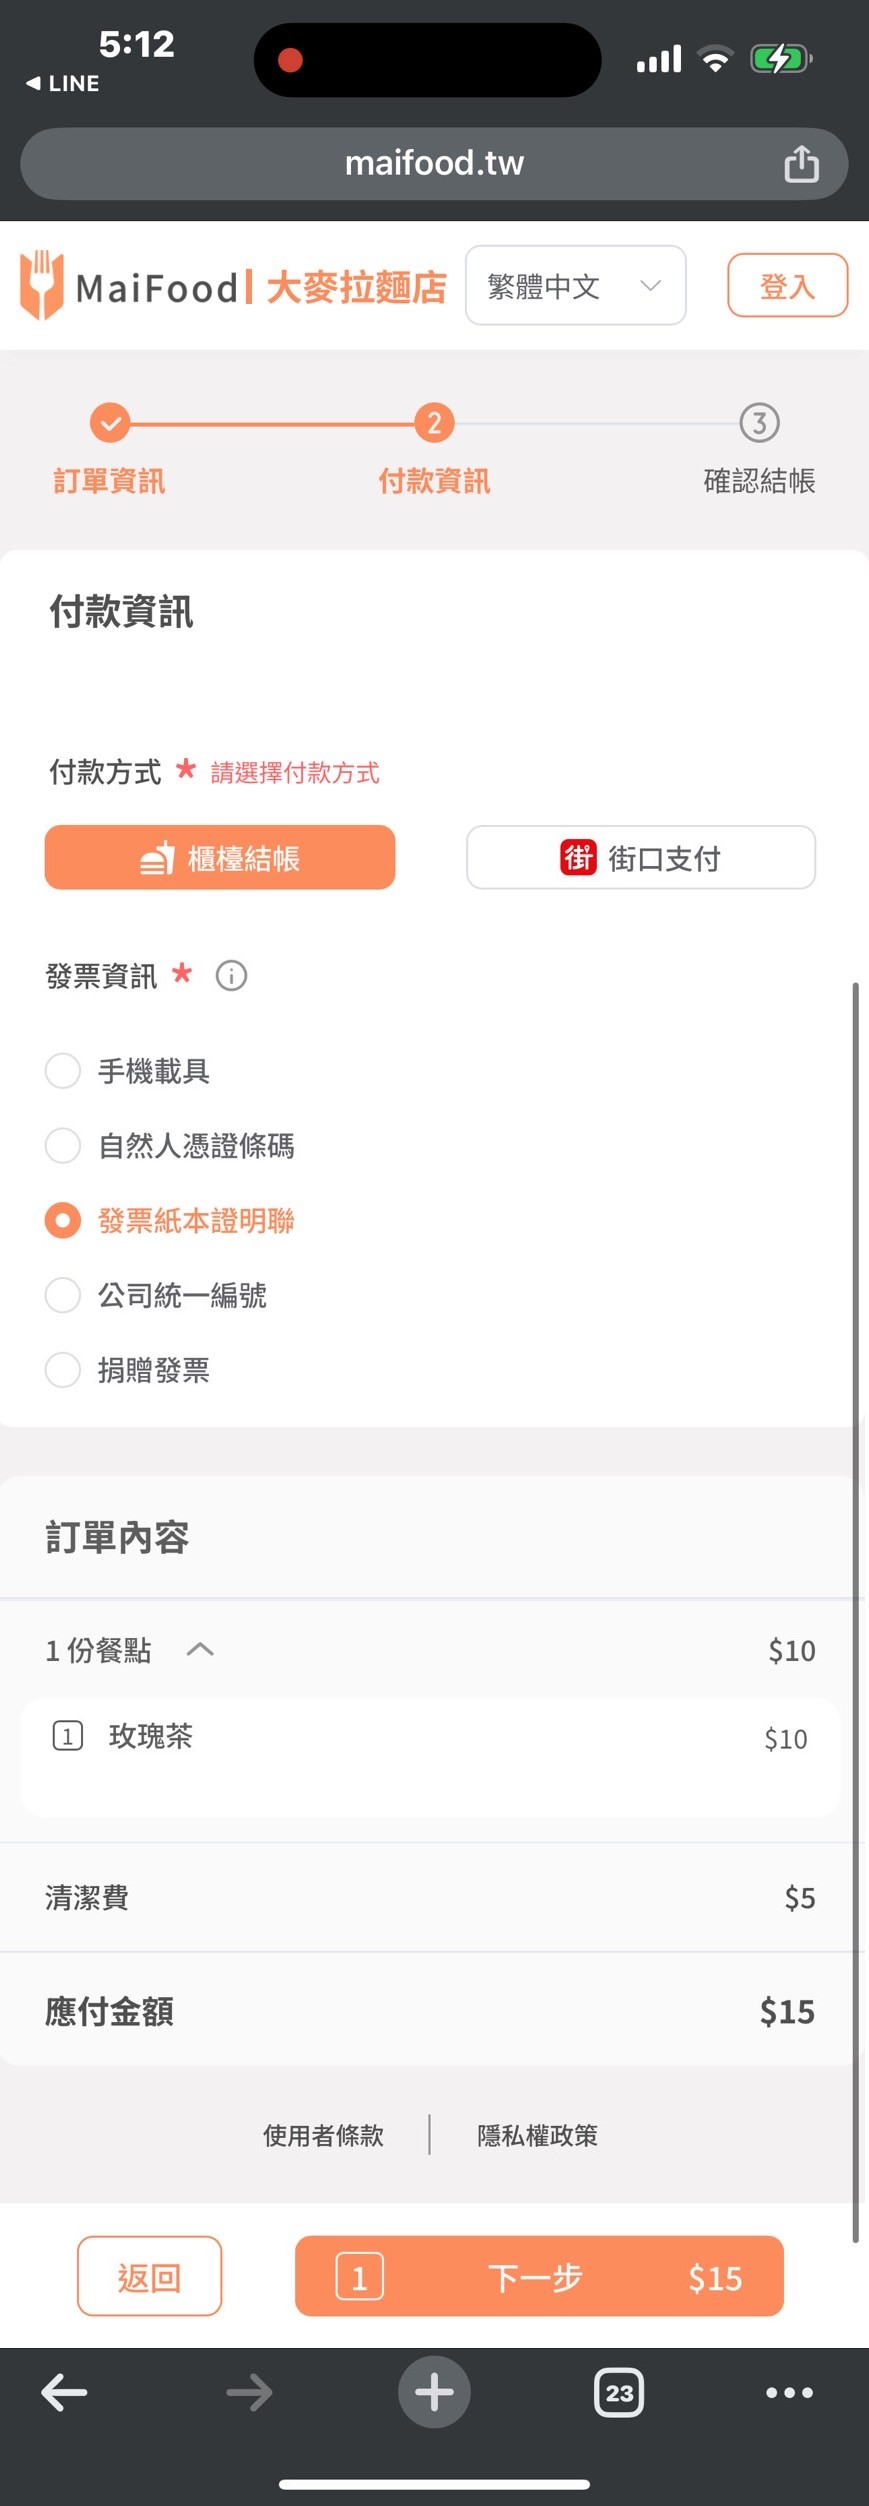
Task: Choose 公司統一編號 invoice option
Action: click(63, 1295)
